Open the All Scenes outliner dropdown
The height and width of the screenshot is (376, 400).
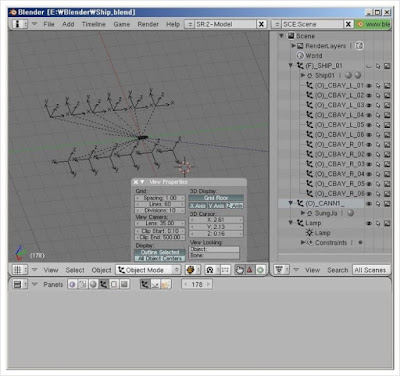click(370, 270)
